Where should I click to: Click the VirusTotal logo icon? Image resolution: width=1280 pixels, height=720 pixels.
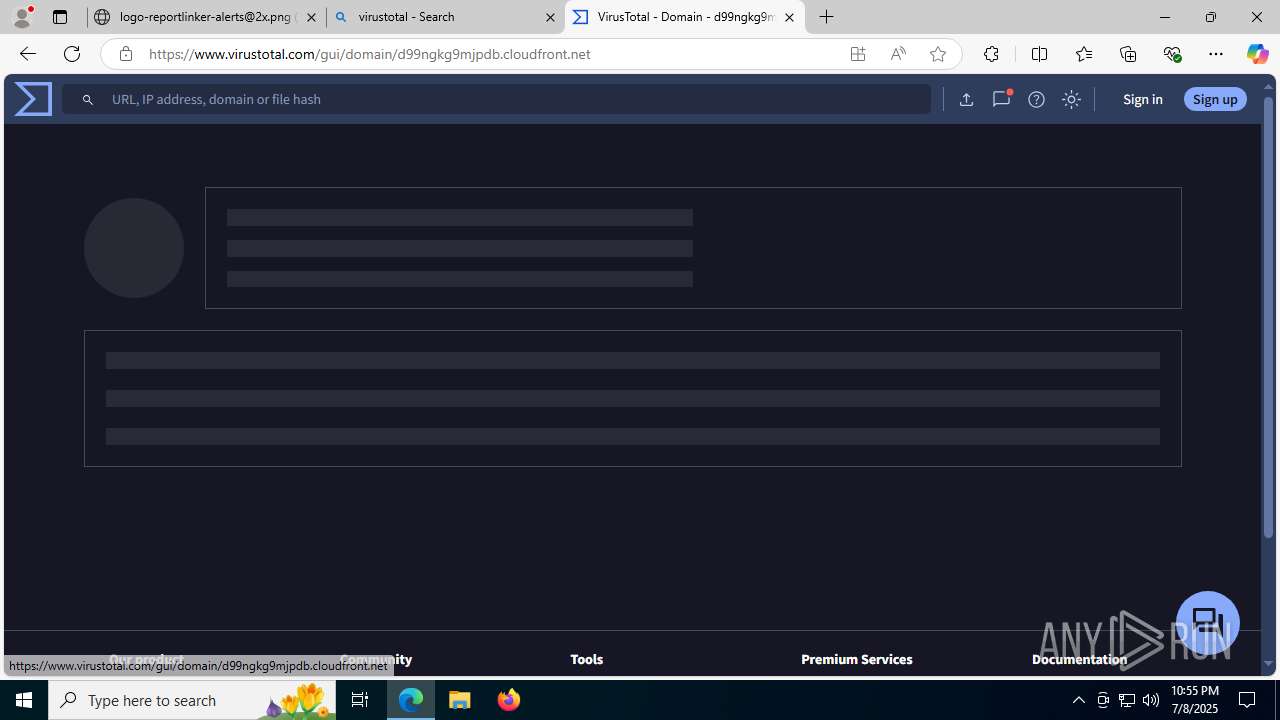[33, 99]
